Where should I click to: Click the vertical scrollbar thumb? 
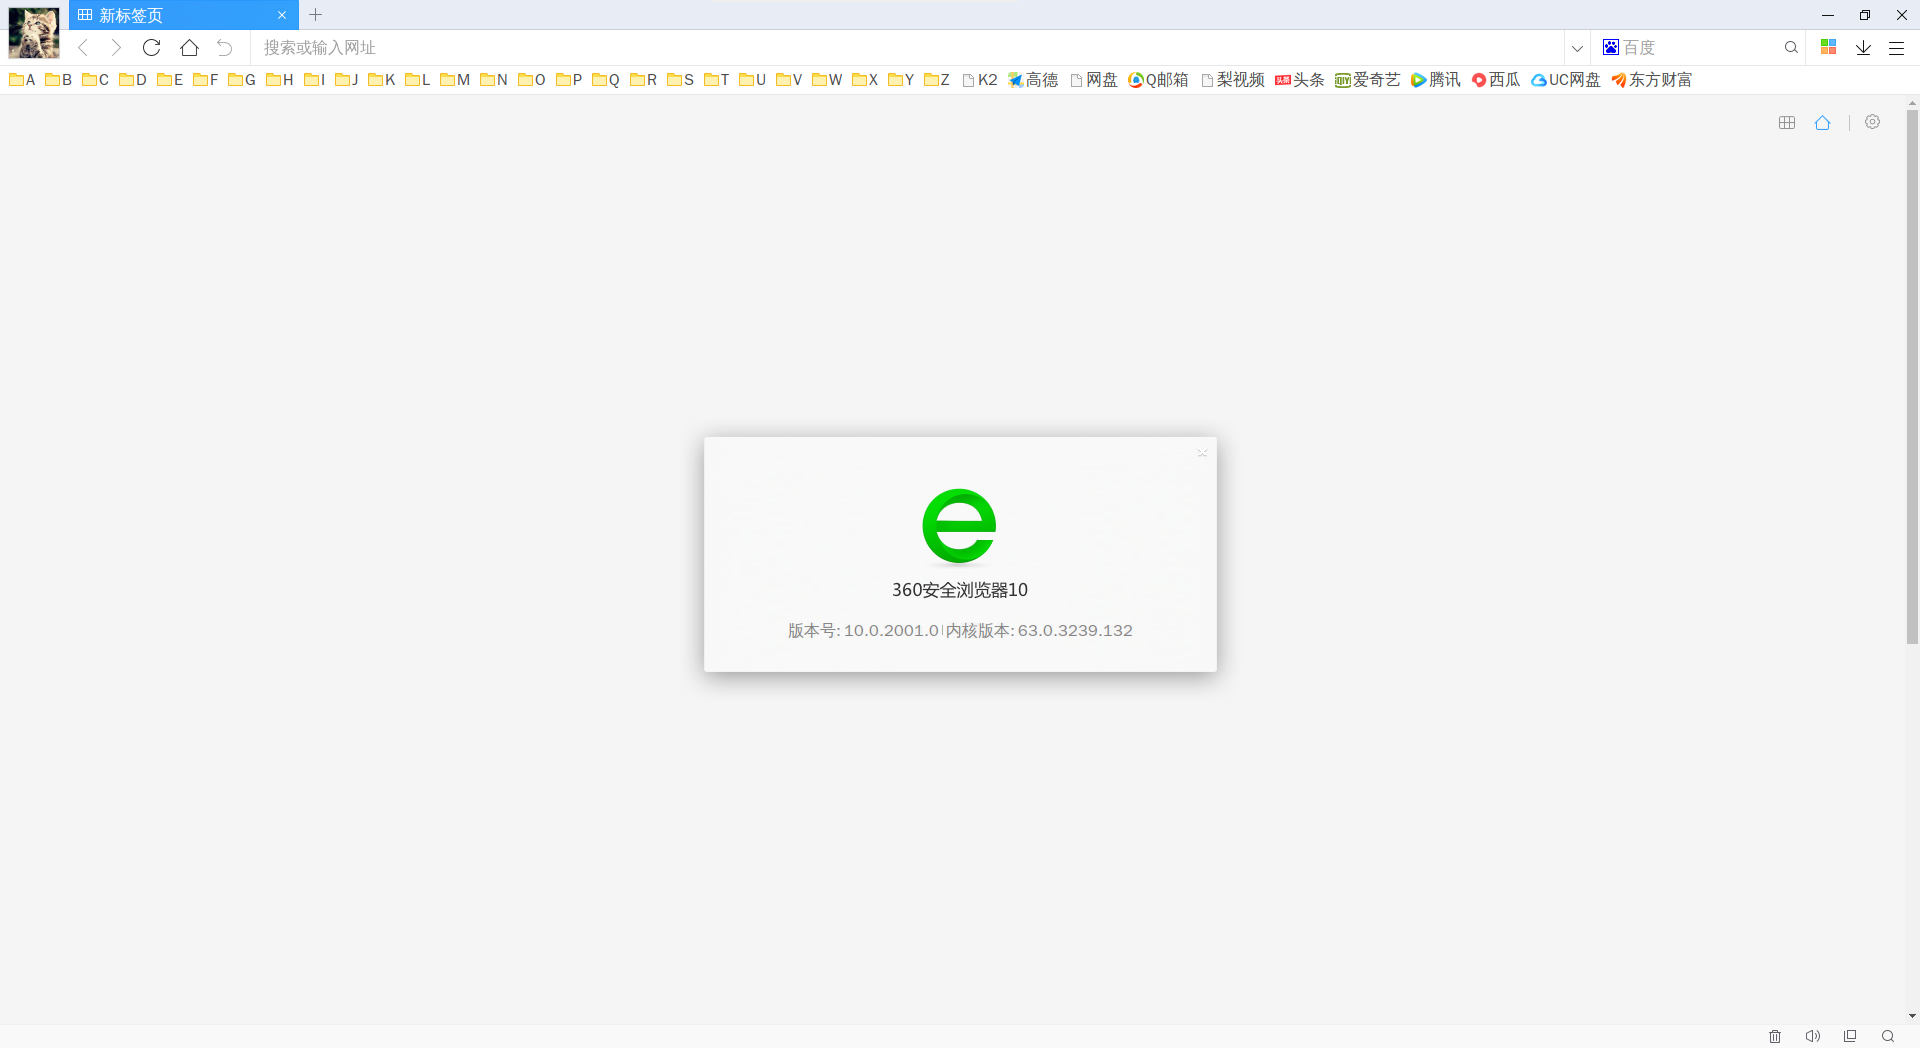[1912, 376]
